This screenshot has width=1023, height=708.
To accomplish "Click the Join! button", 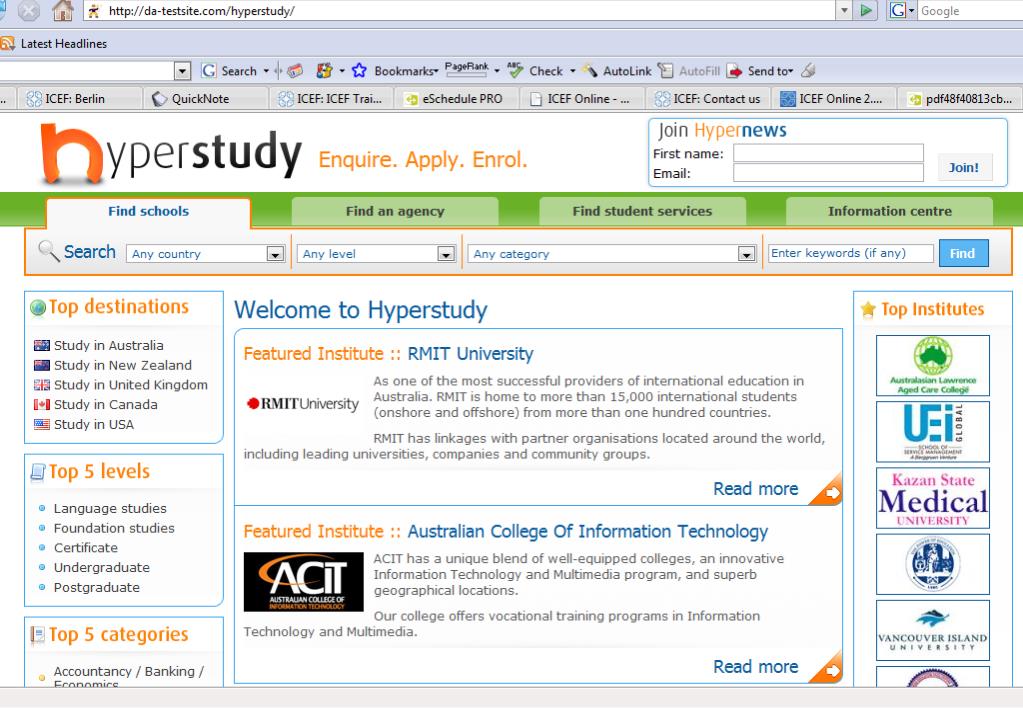I will point(964,168).
